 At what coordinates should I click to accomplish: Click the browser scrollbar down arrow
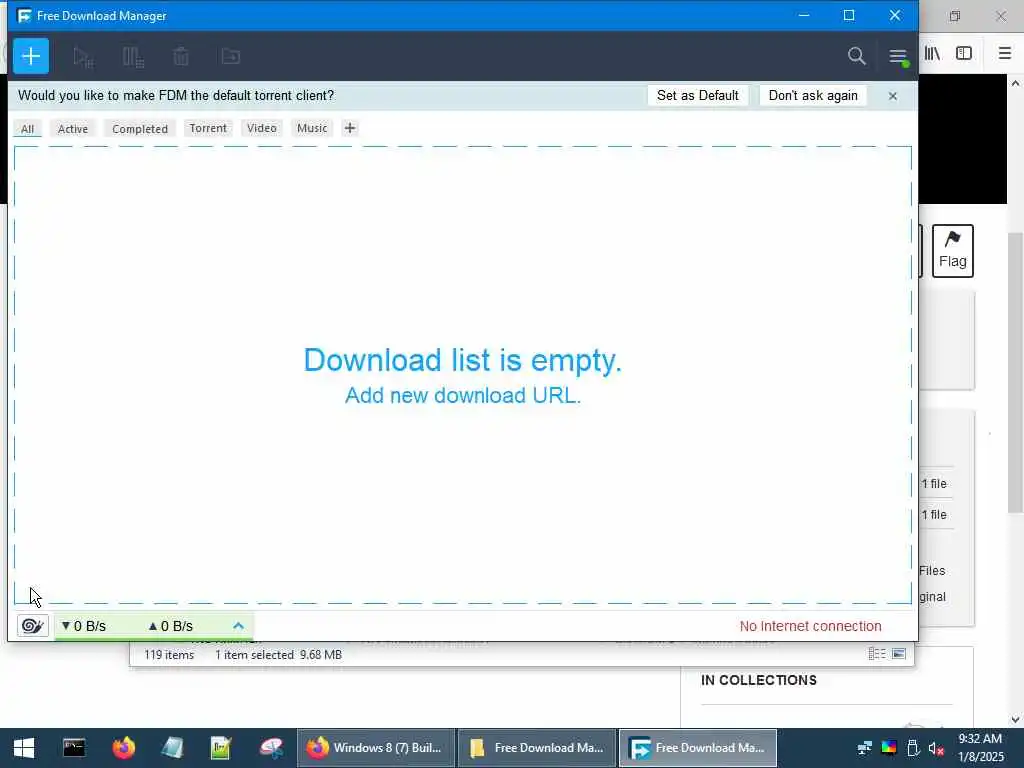click(x=1015, y=720)
